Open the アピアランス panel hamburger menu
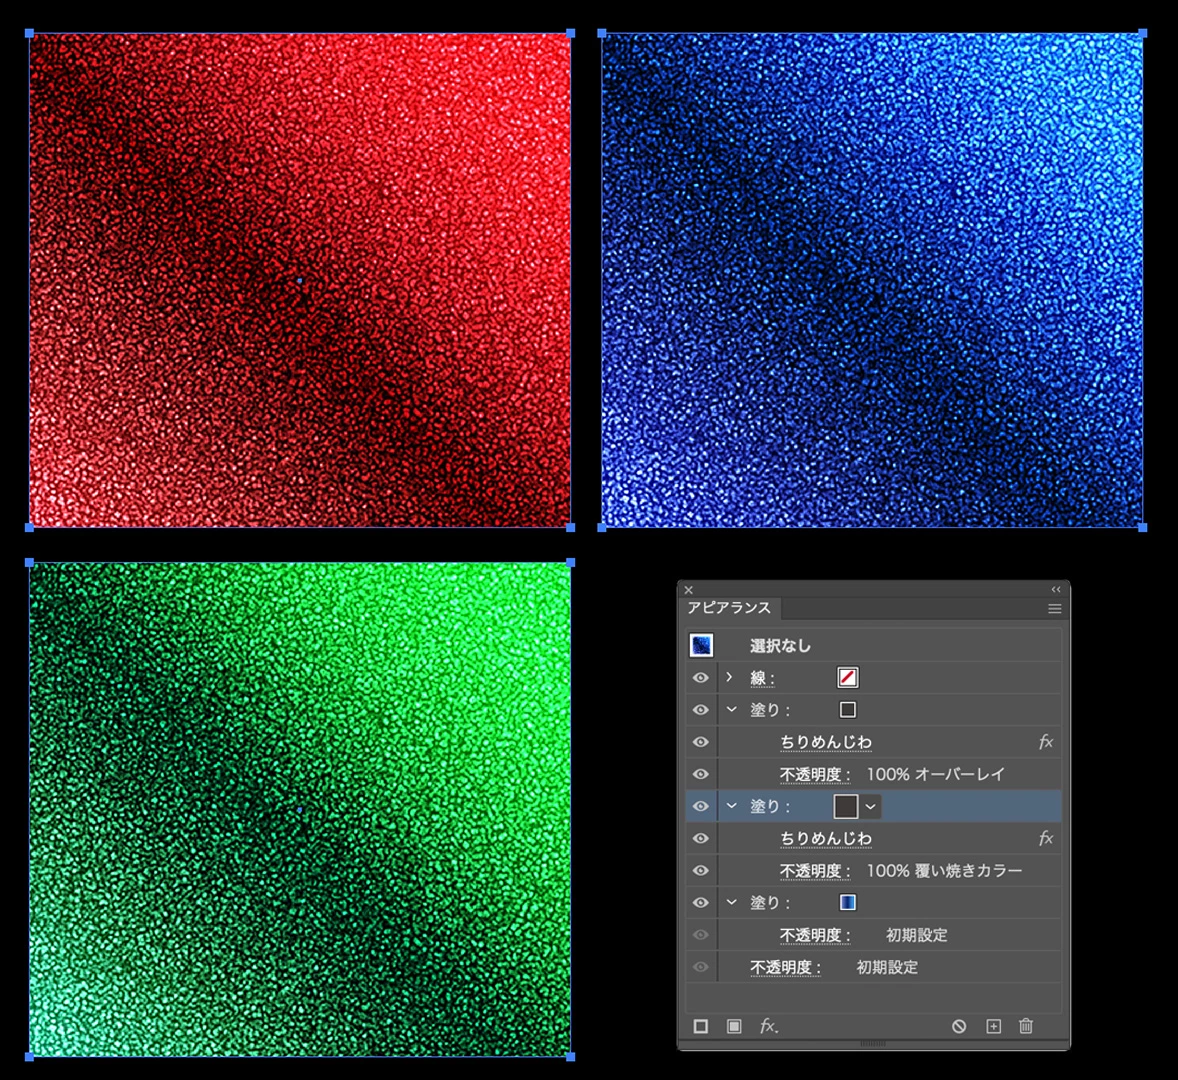Viewport: 1178px width, 1080px height. pos(1055,609)
